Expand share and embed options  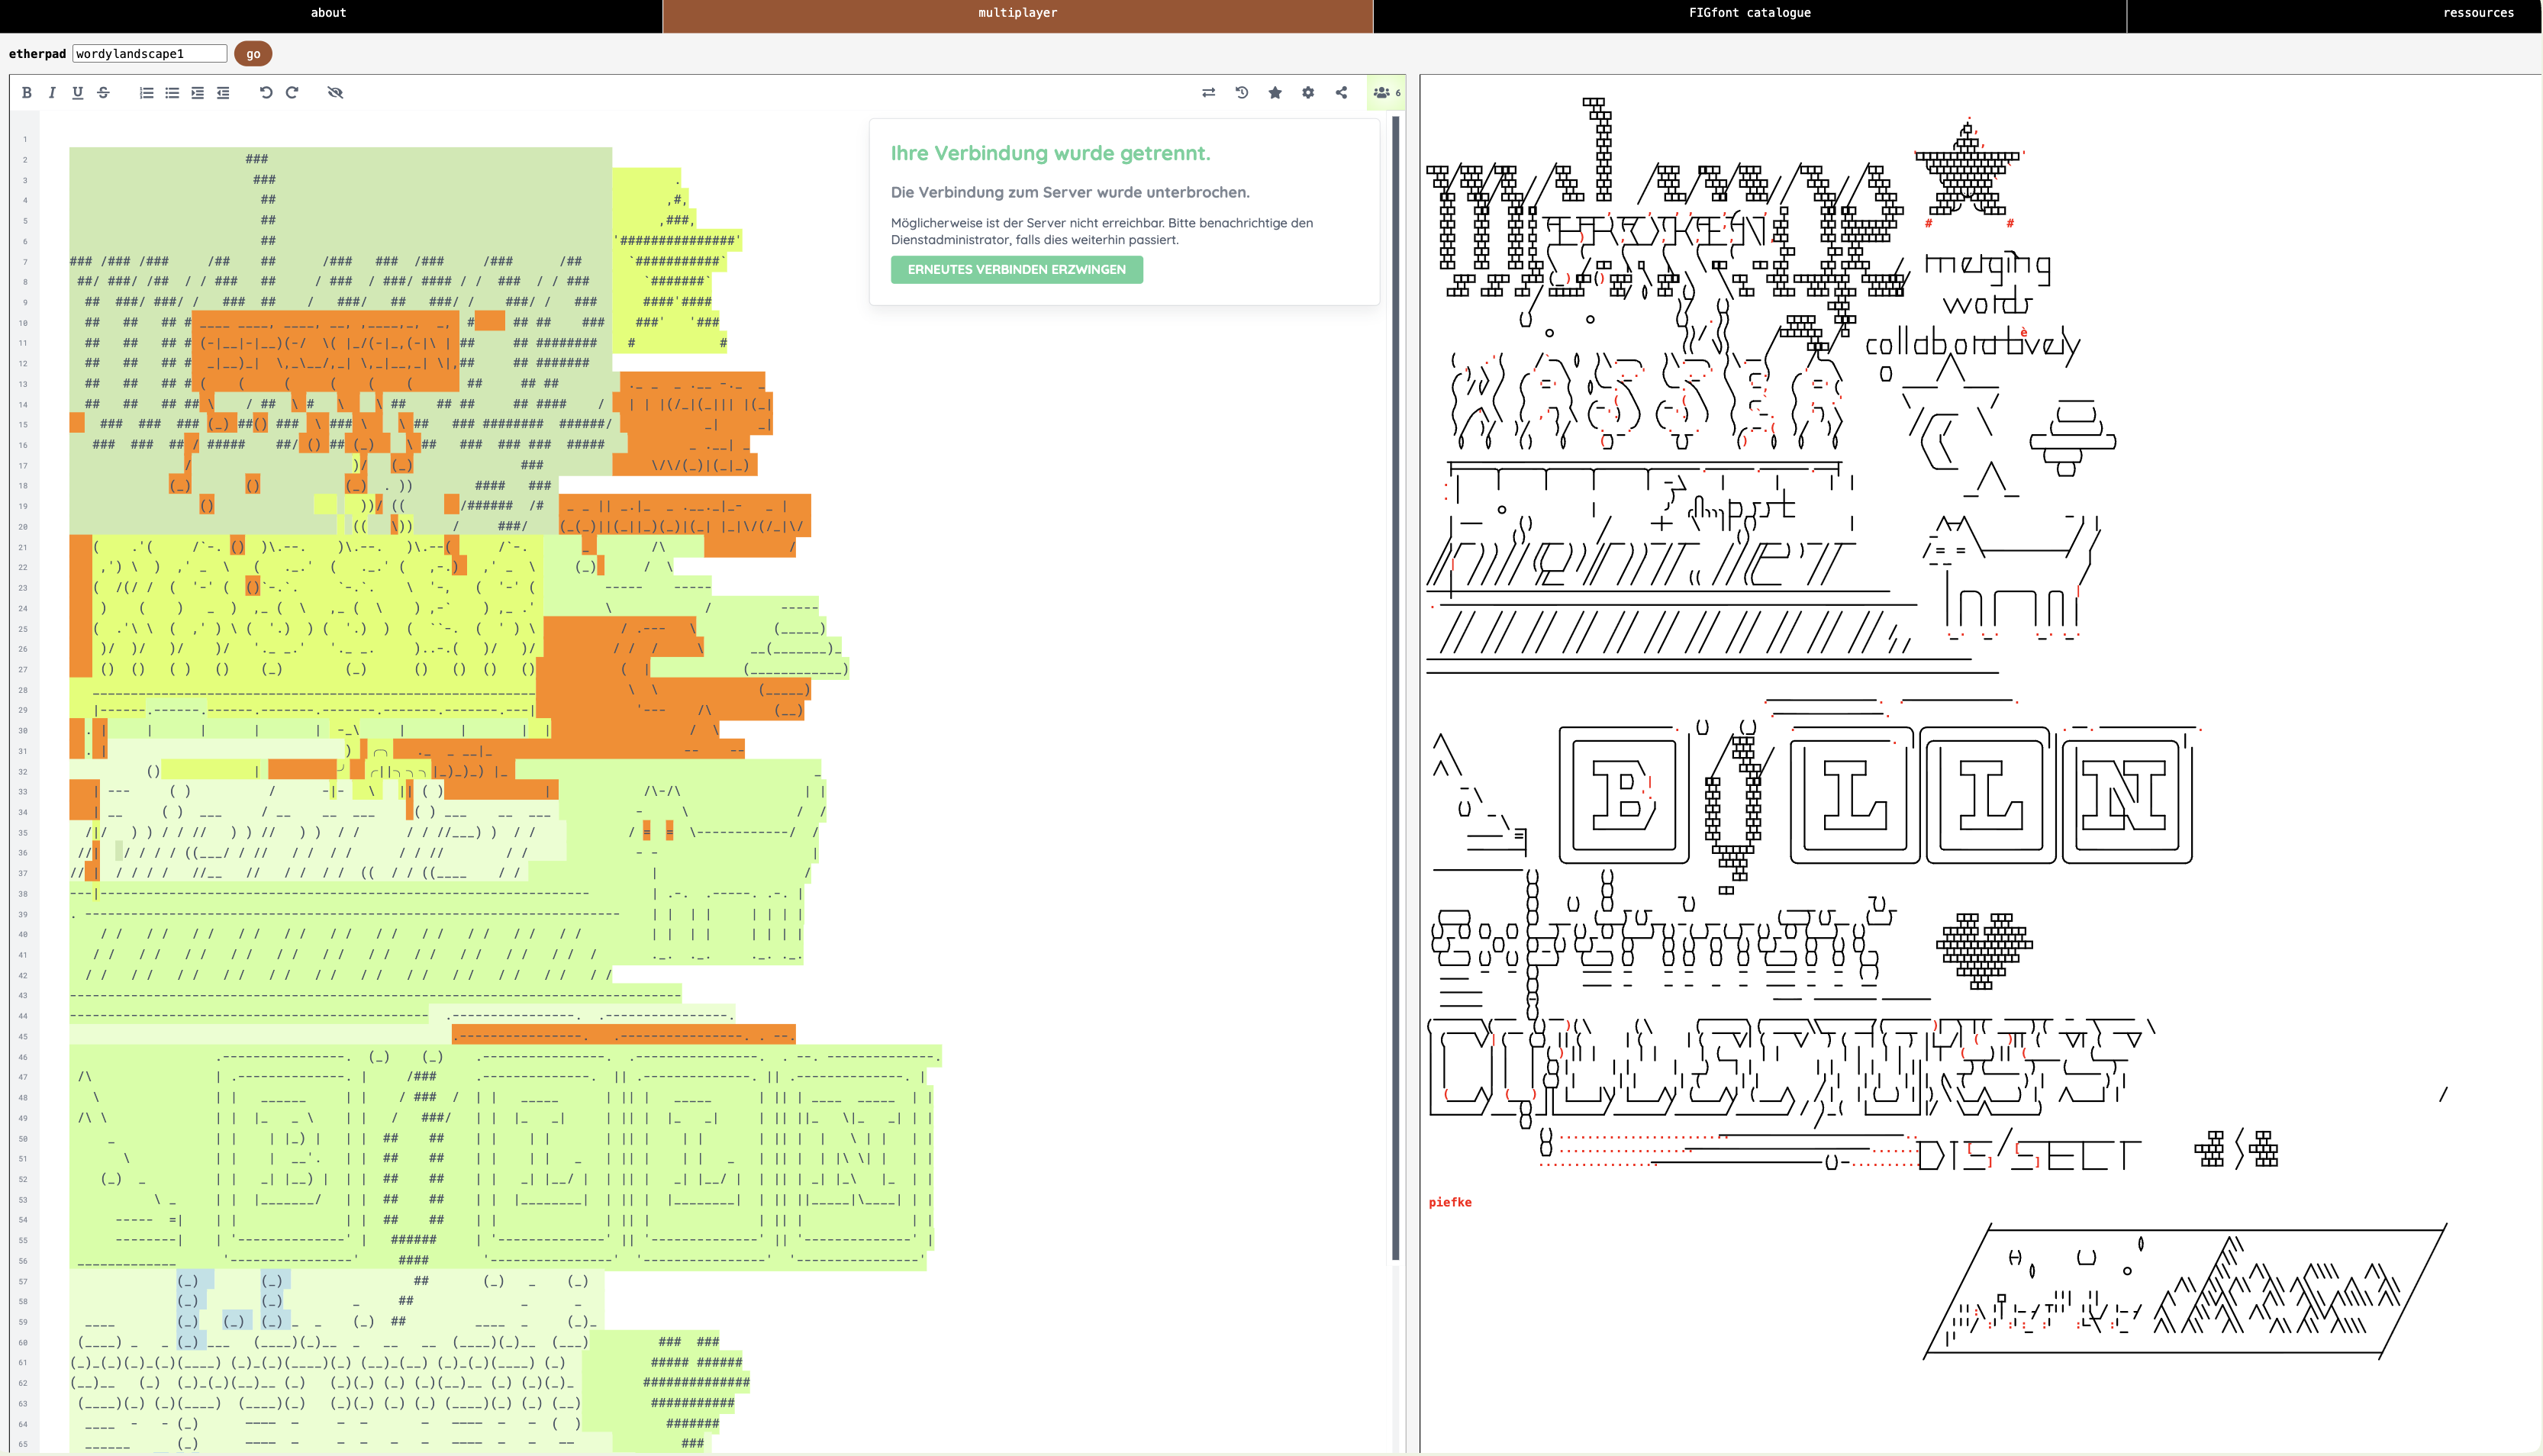click(1341, 92)
